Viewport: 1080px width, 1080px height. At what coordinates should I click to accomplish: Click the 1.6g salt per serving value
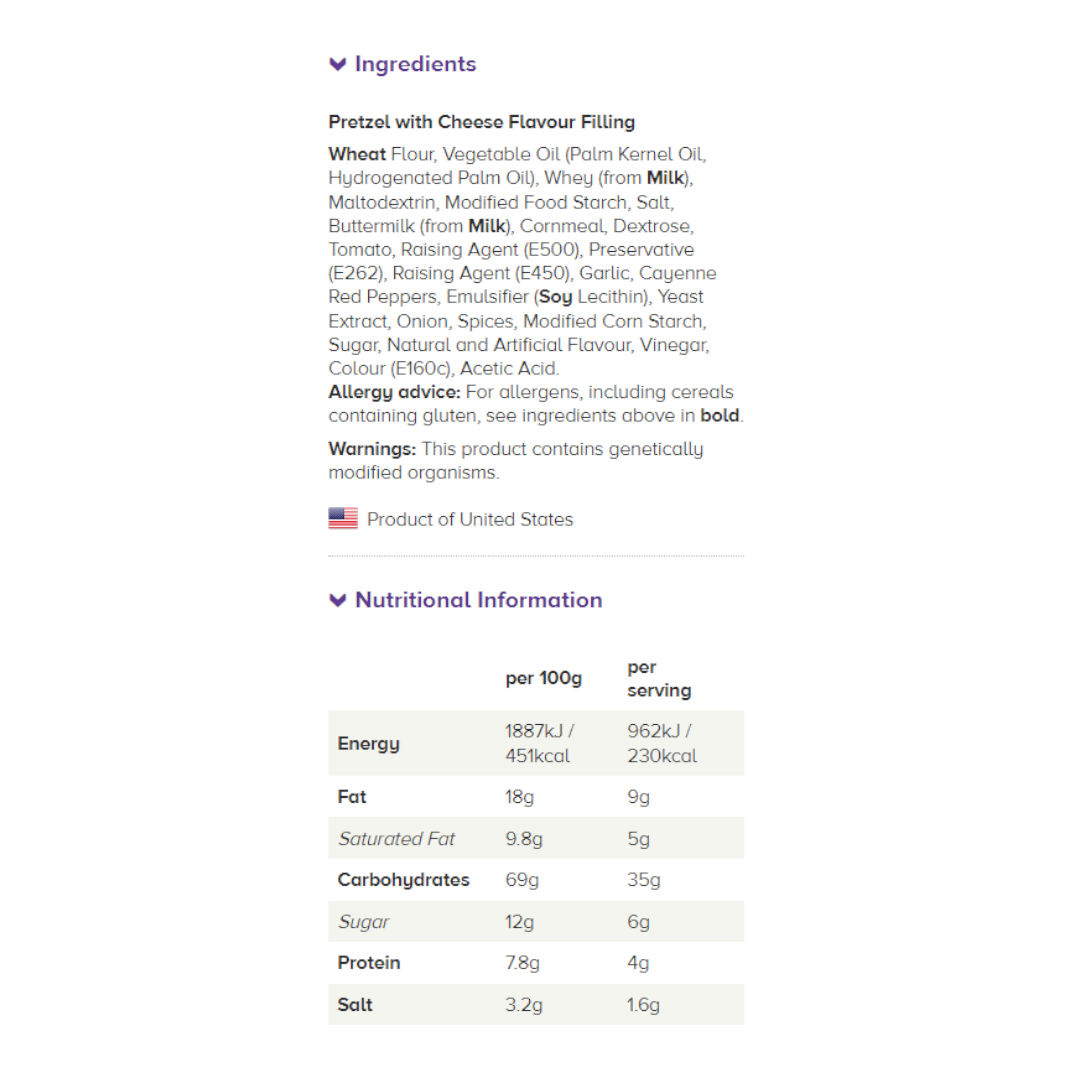643,1005
